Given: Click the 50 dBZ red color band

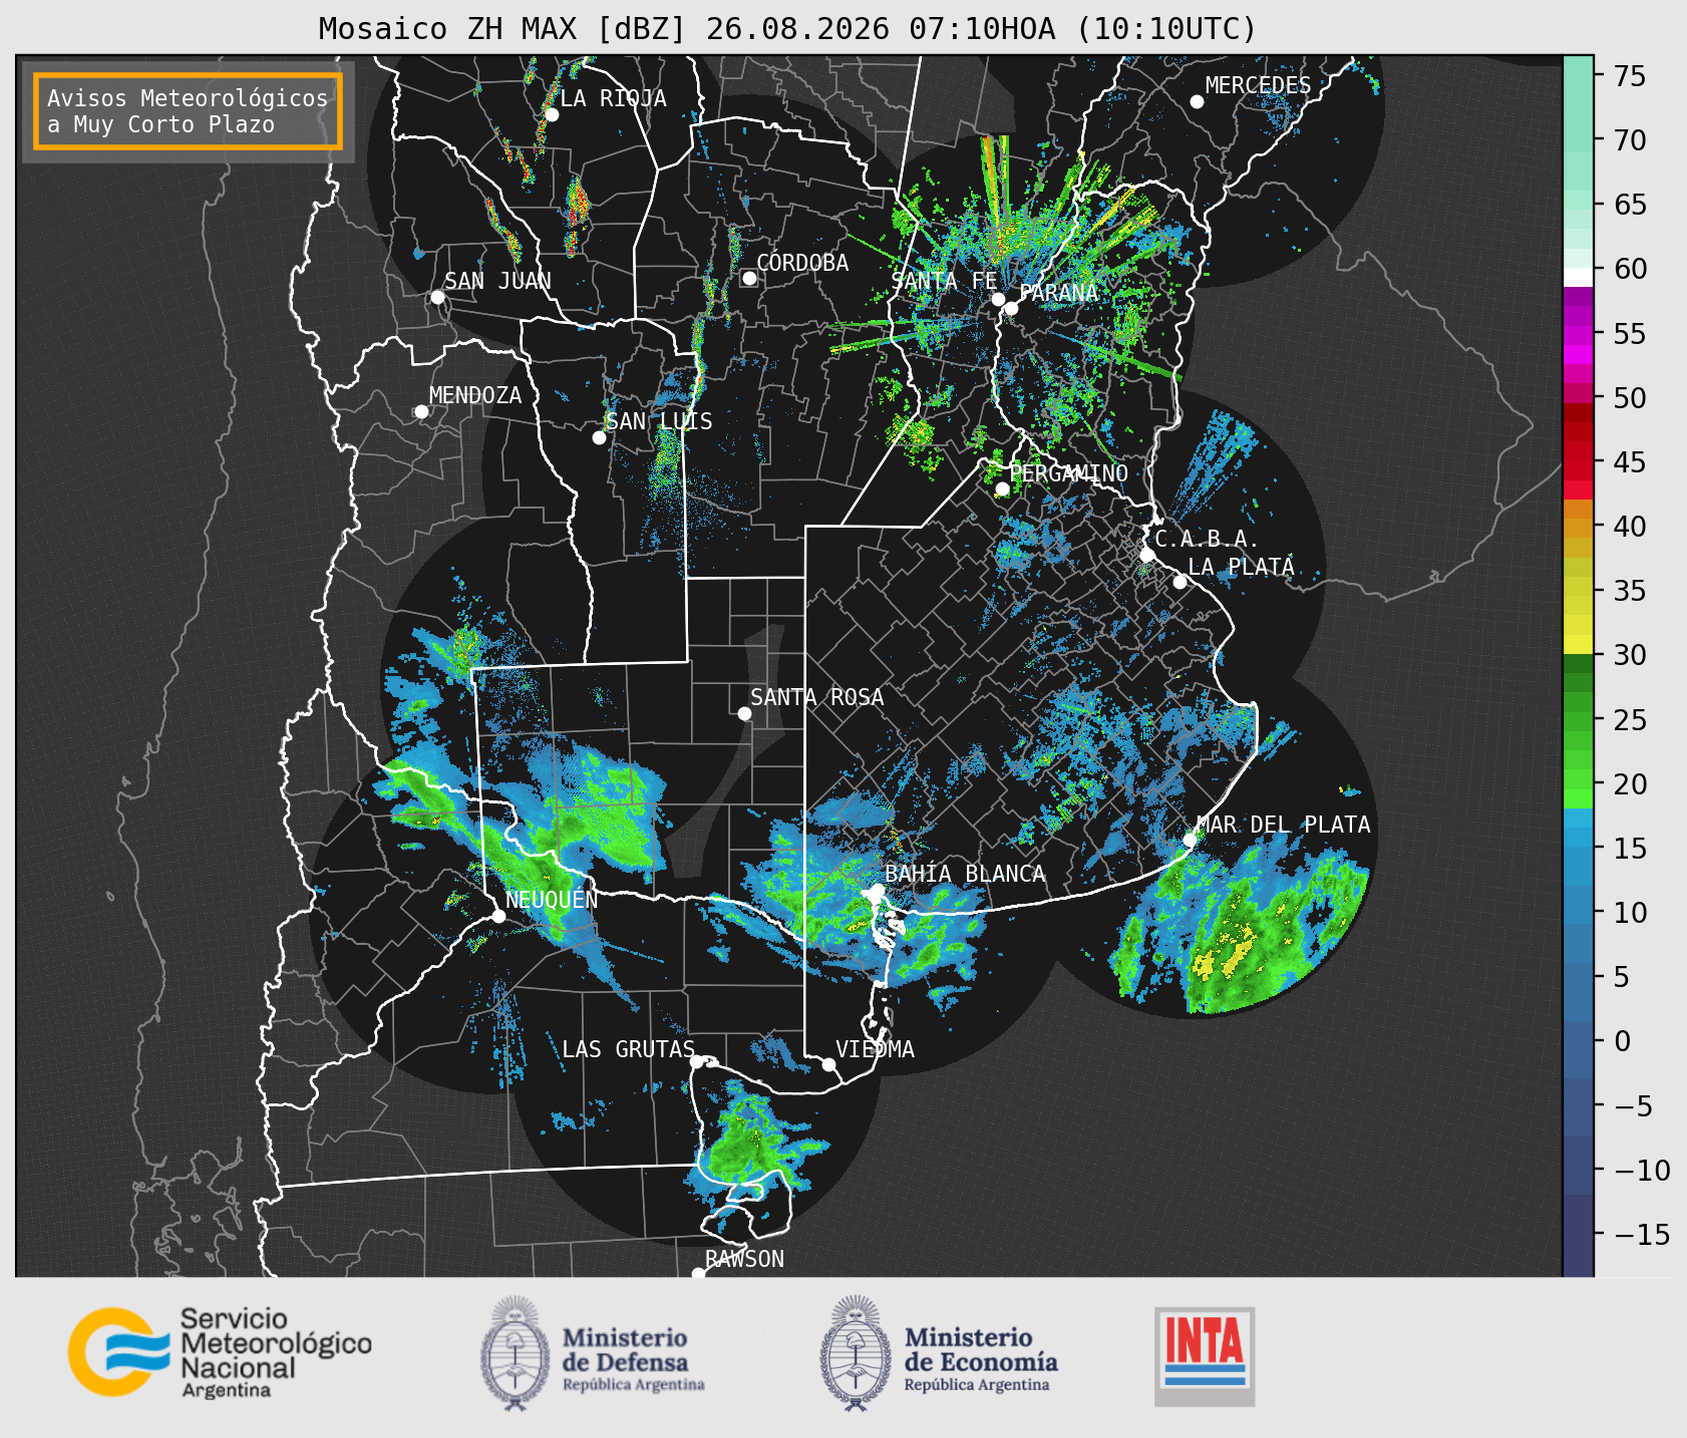Looking at the screenshot, I should (1578, 395).
